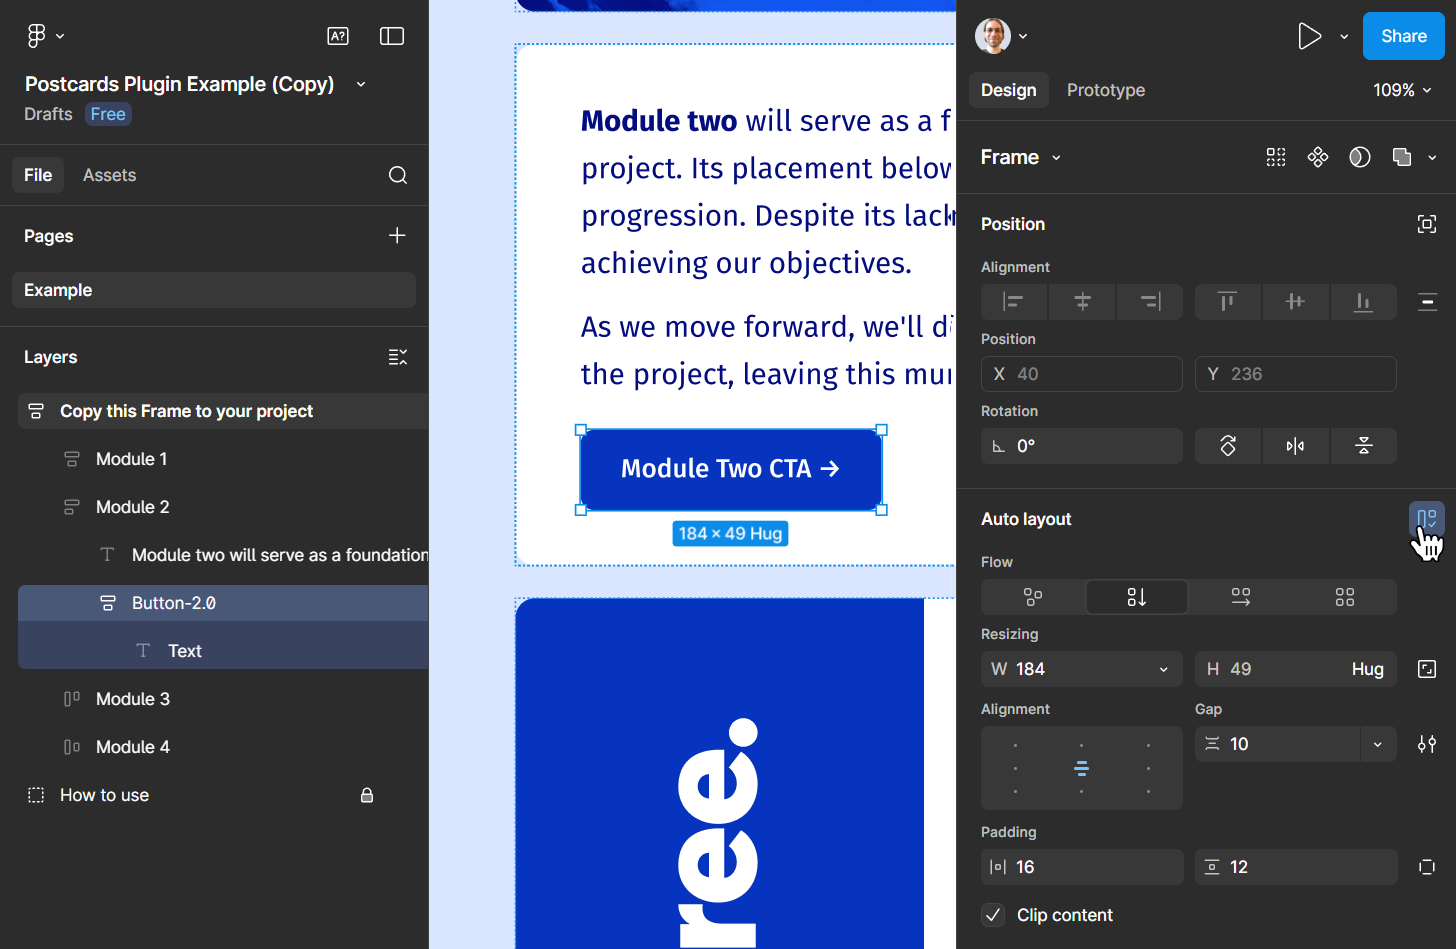Open the user avatar menu
The image size is (1456, 949).
click(993, 36)
